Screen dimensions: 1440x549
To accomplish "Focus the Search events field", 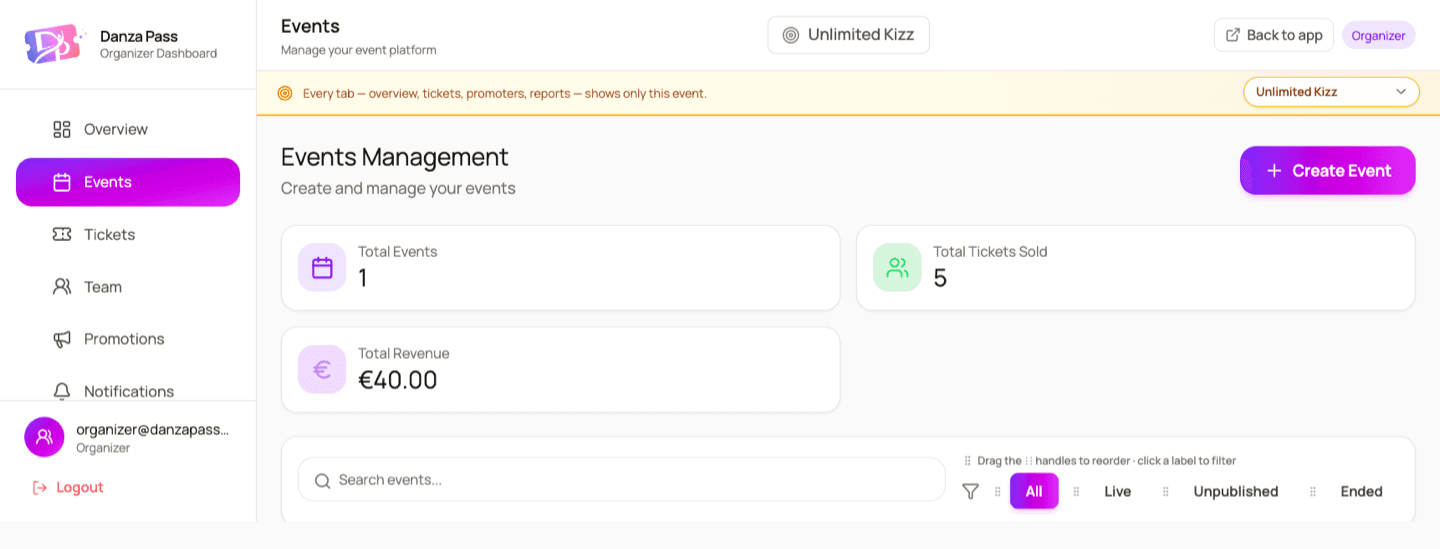I will [622, 480].
